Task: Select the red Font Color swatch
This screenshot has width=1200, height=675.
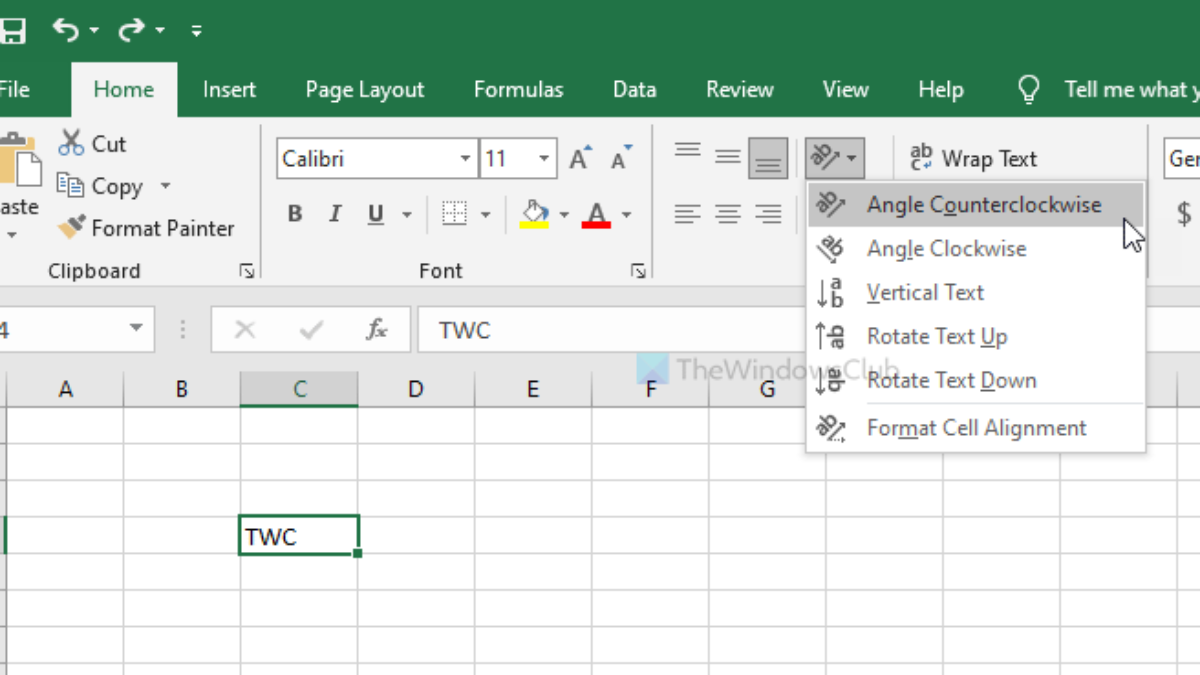Action: 596,213
